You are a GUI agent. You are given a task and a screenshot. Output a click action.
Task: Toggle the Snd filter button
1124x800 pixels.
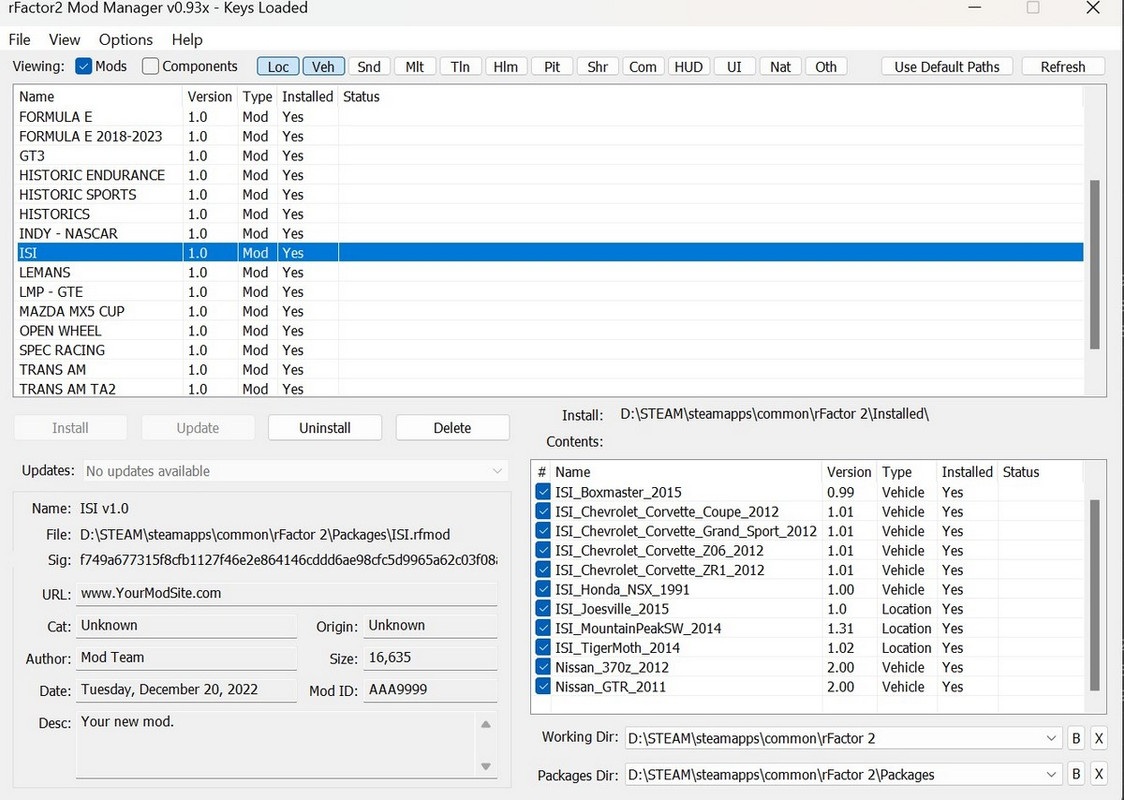[369, 67]
